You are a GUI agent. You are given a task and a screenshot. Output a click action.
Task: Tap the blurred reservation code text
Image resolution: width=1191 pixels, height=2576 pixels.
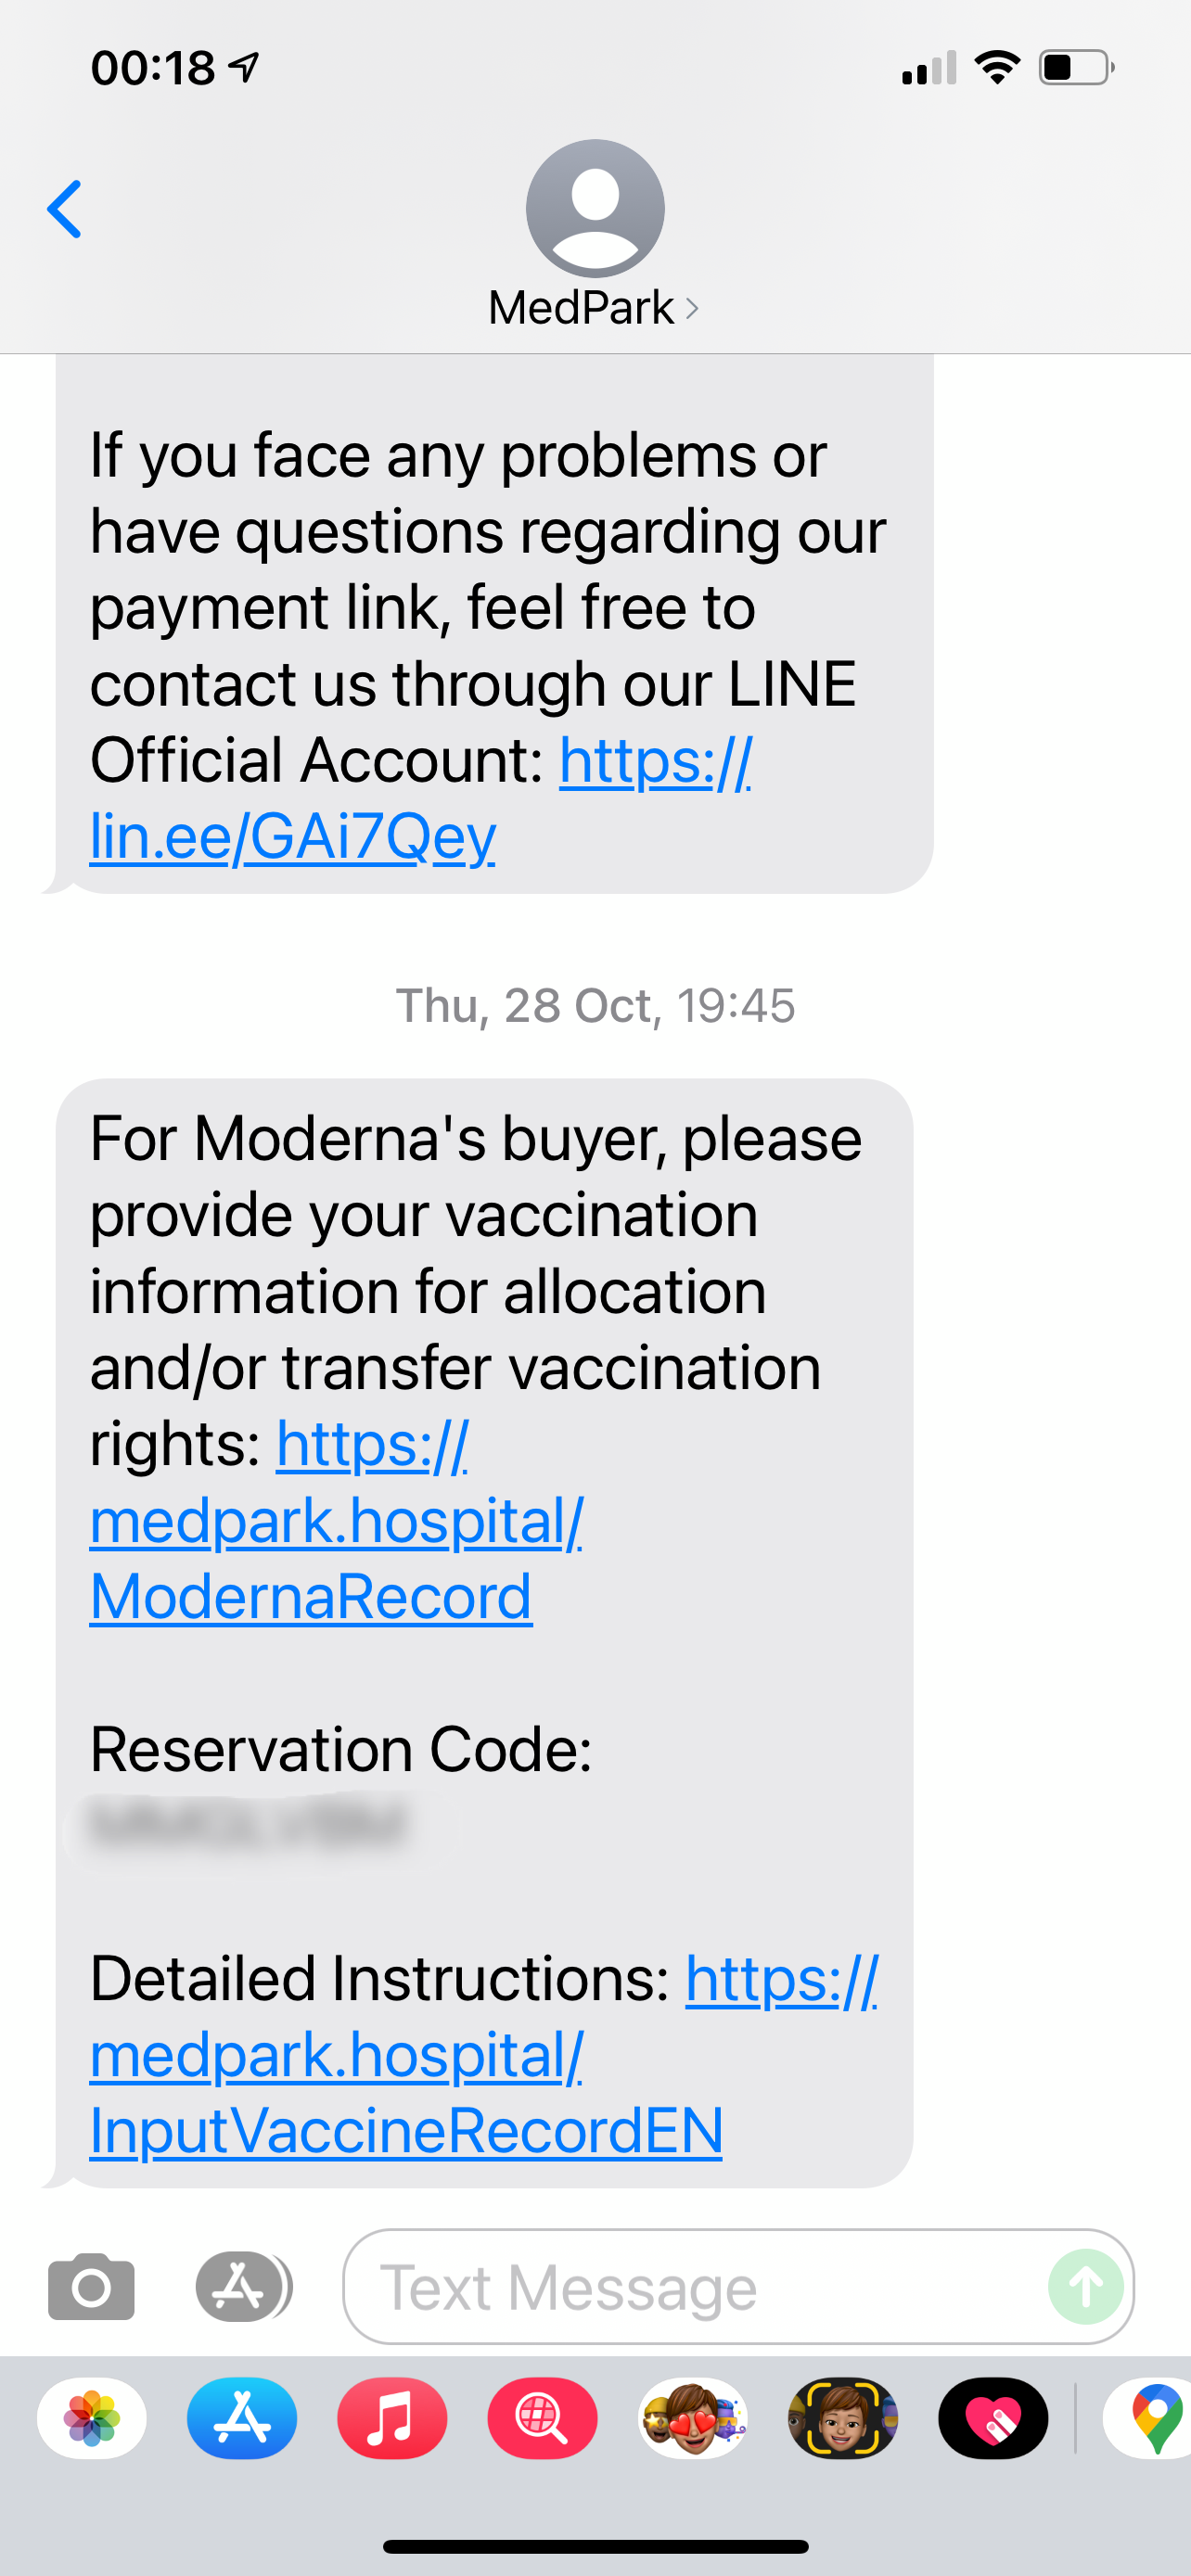tap(248, 1823)
